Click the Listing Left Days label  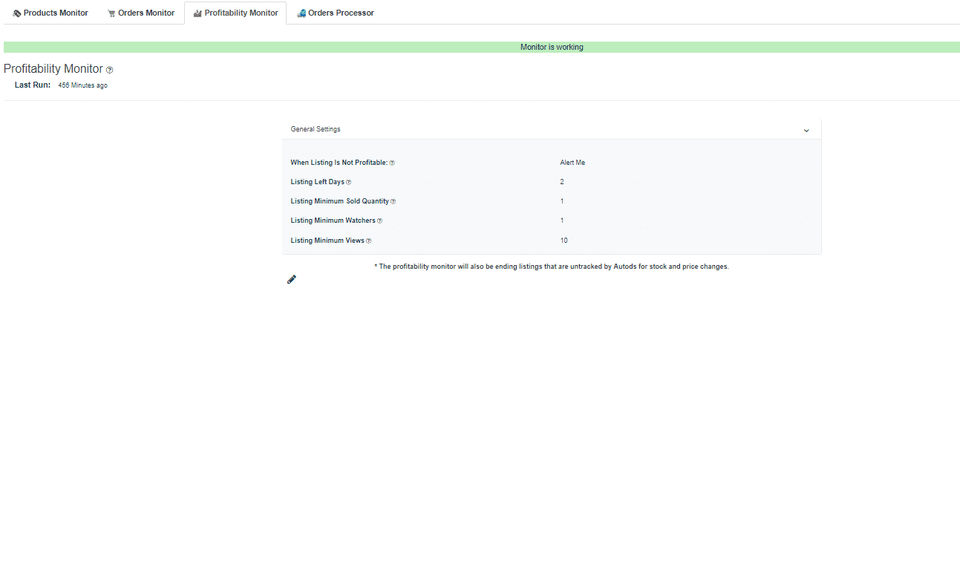tap(317, 182)
